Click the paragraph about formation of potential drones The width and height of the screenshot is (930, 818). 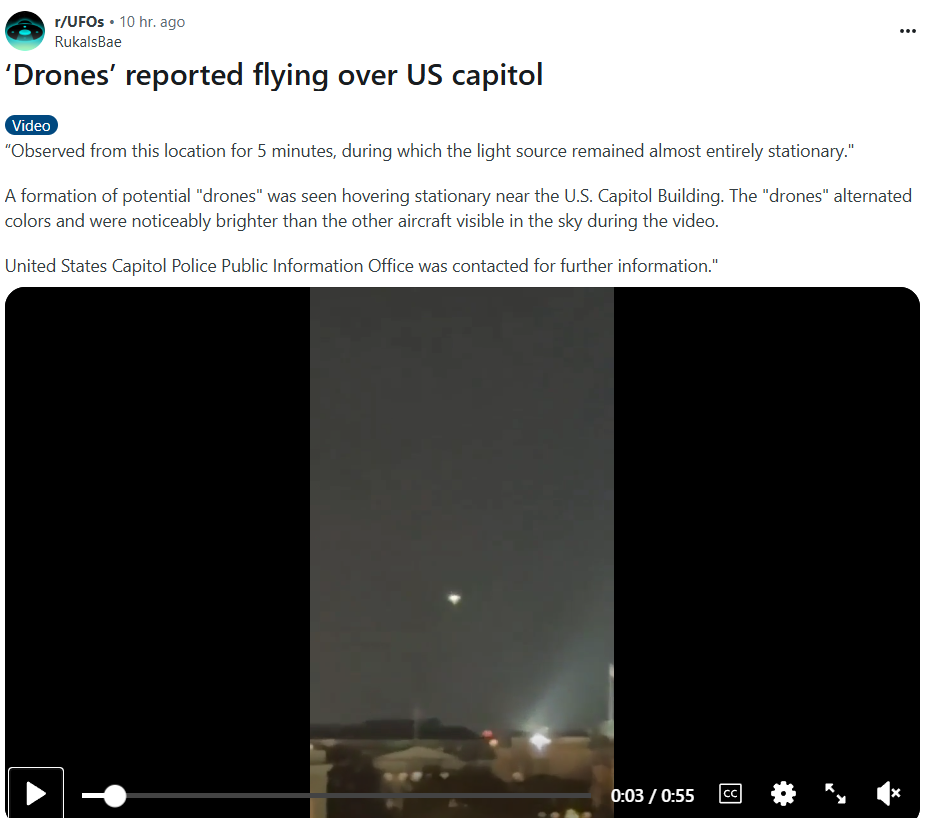click(x=458, y=208)
